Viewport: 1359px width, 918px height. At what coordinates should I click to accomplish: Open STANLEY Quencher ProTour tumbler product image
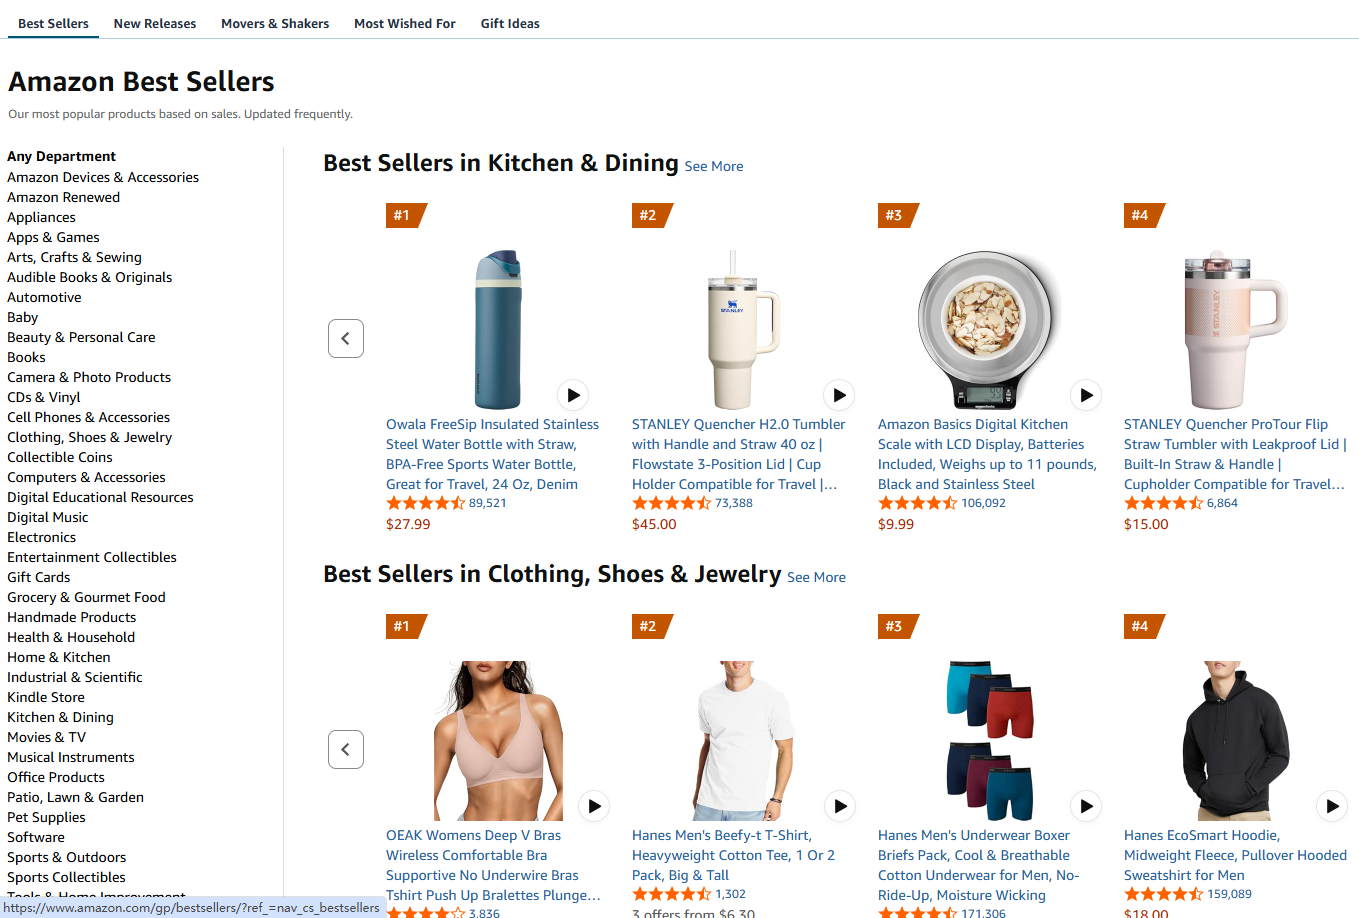pos(1235,330)
